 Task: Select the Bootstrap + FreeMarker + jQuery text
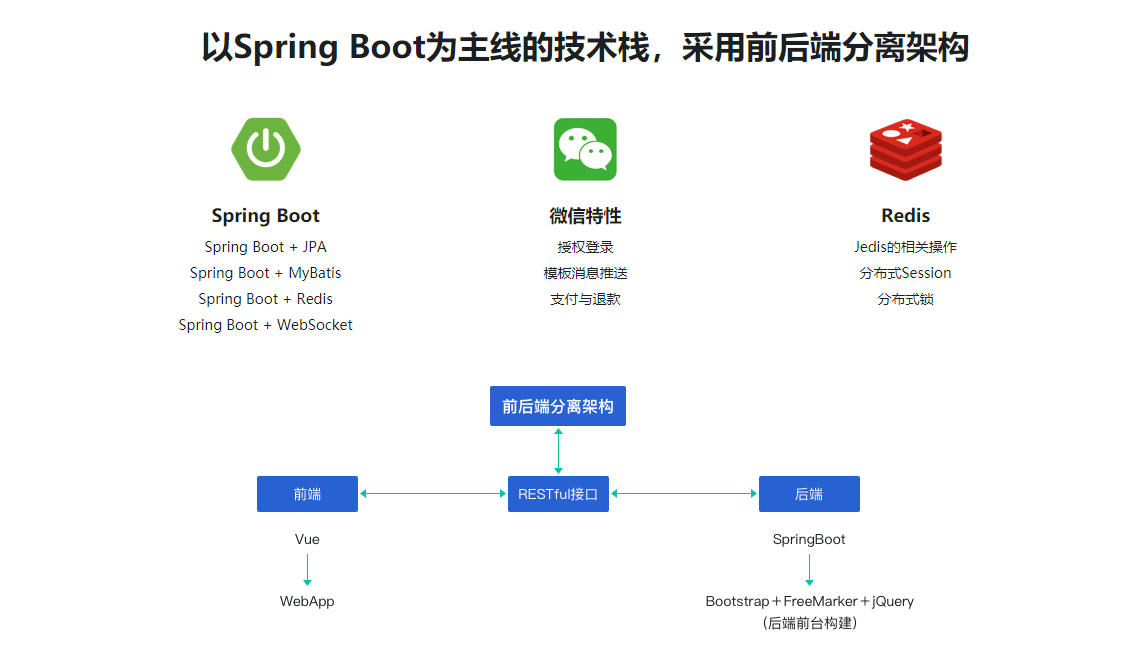click(809, 601)
